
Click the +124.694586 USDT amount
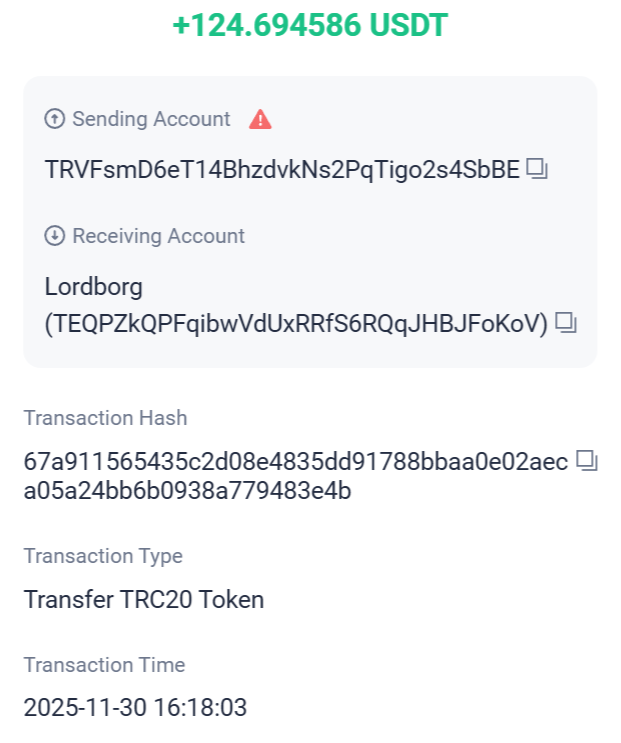pos(310,26)
